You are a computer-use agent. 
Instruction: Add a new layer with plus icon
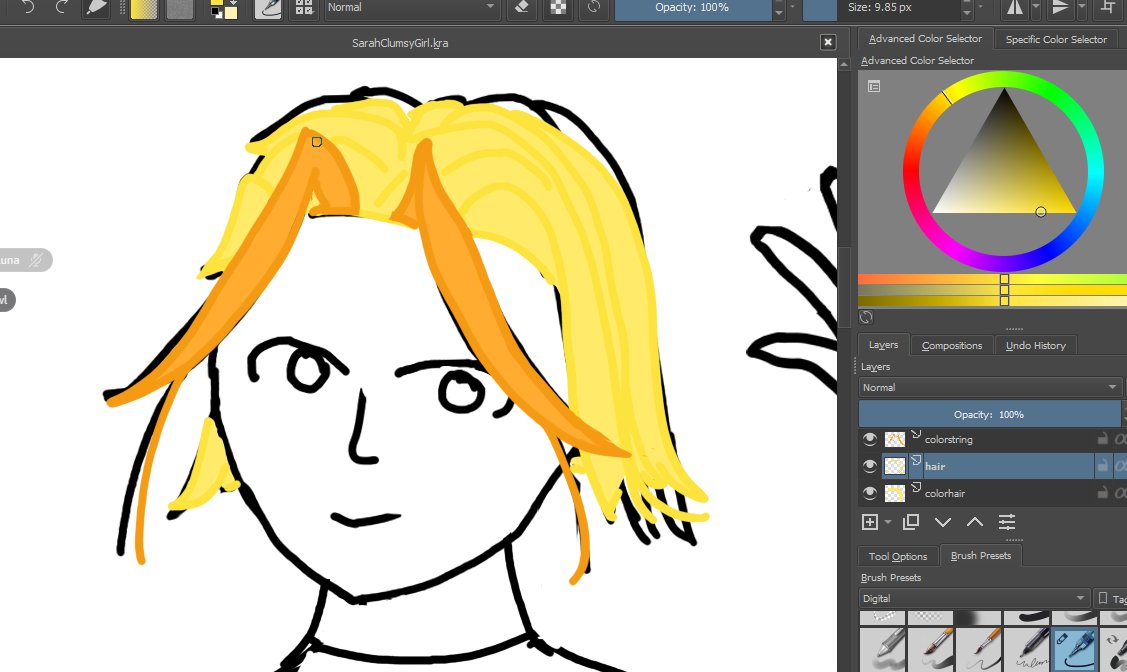[870, 522]
